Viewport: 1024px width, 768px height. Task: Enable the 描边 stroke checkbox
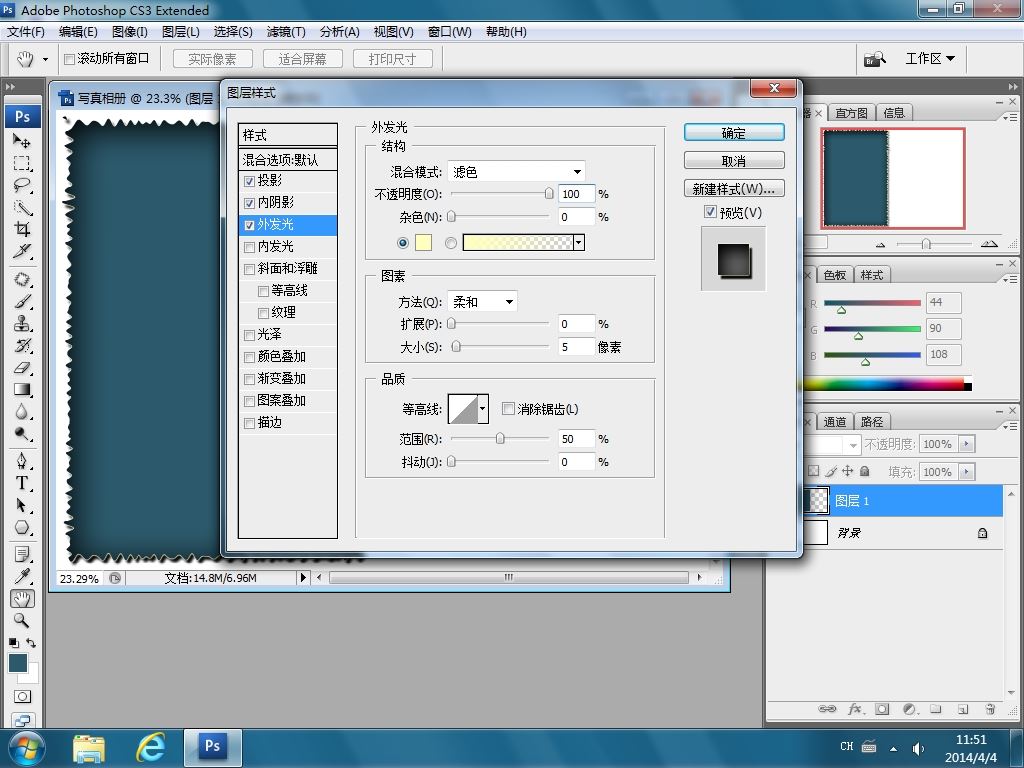pyautogui.click(x=249, y=423)
